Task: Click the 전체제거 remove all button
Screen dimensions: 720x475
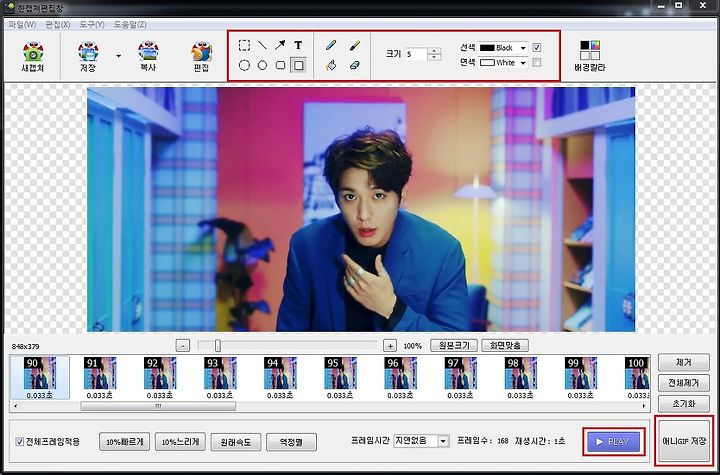Action: [683, 383]
